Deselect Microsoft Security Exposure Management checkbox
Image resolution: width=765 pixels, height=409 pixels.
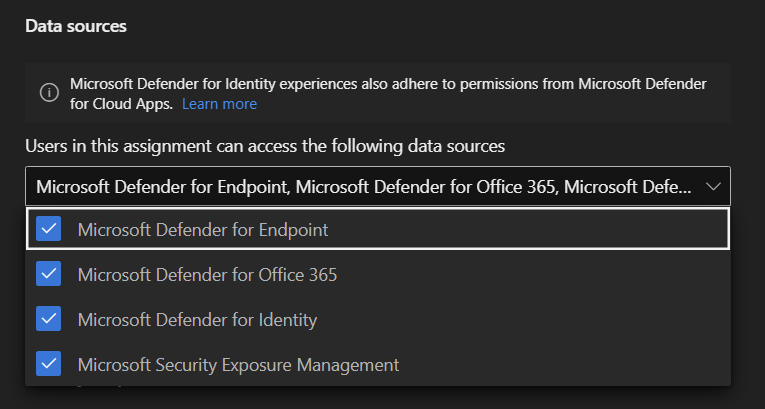pos(48,364)
